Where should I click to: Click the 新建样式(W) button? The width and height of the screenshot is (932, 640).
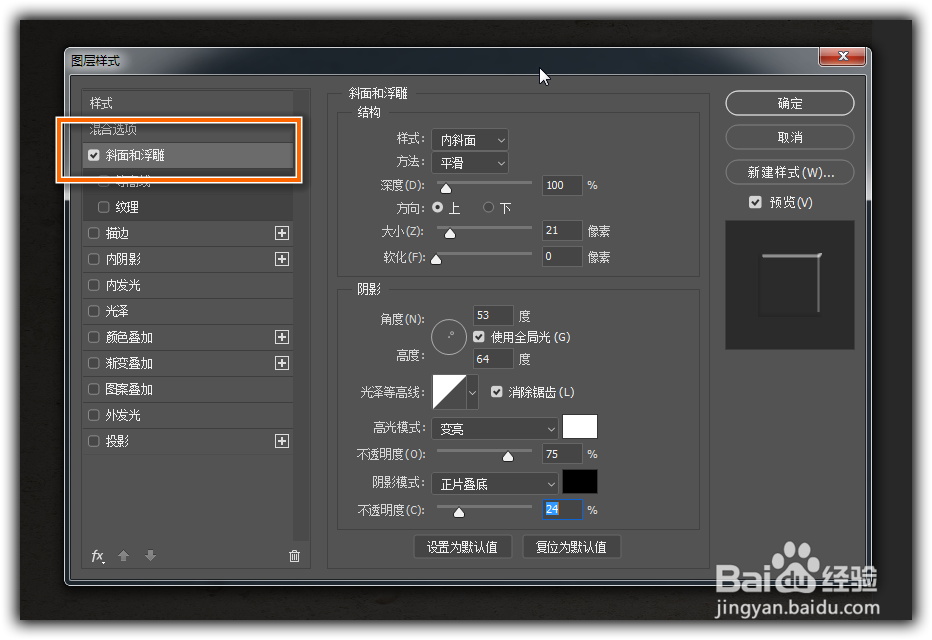click(789, 172)
